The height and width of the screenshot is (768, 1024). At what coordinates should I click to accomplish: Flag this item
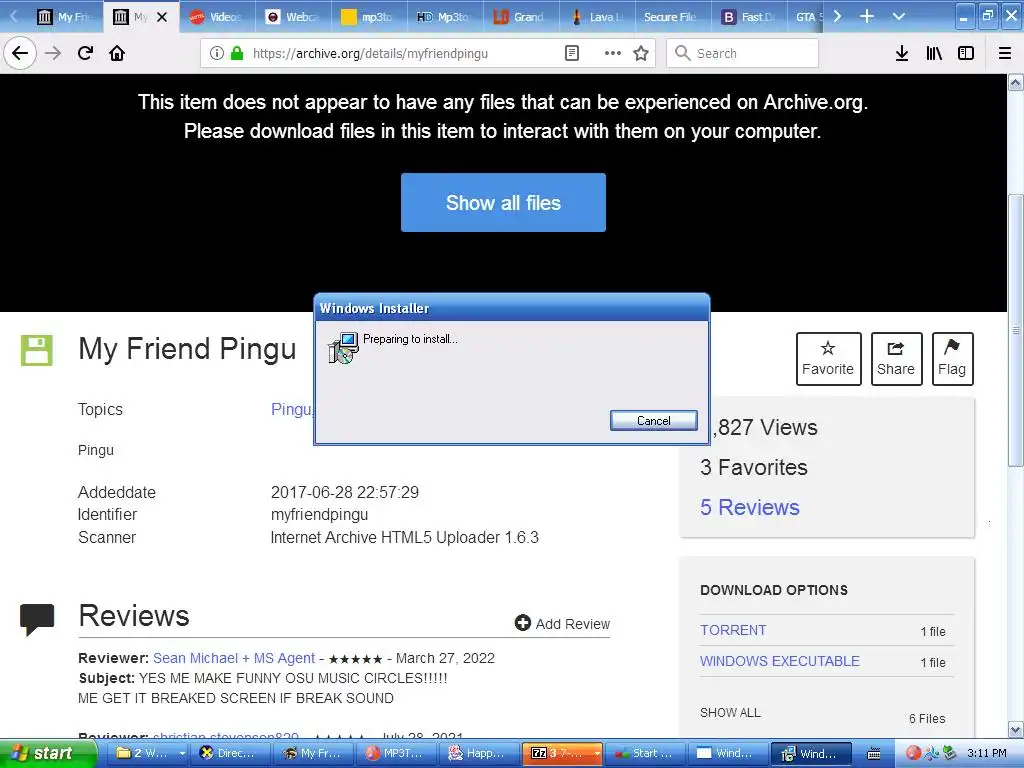[952, 359]
